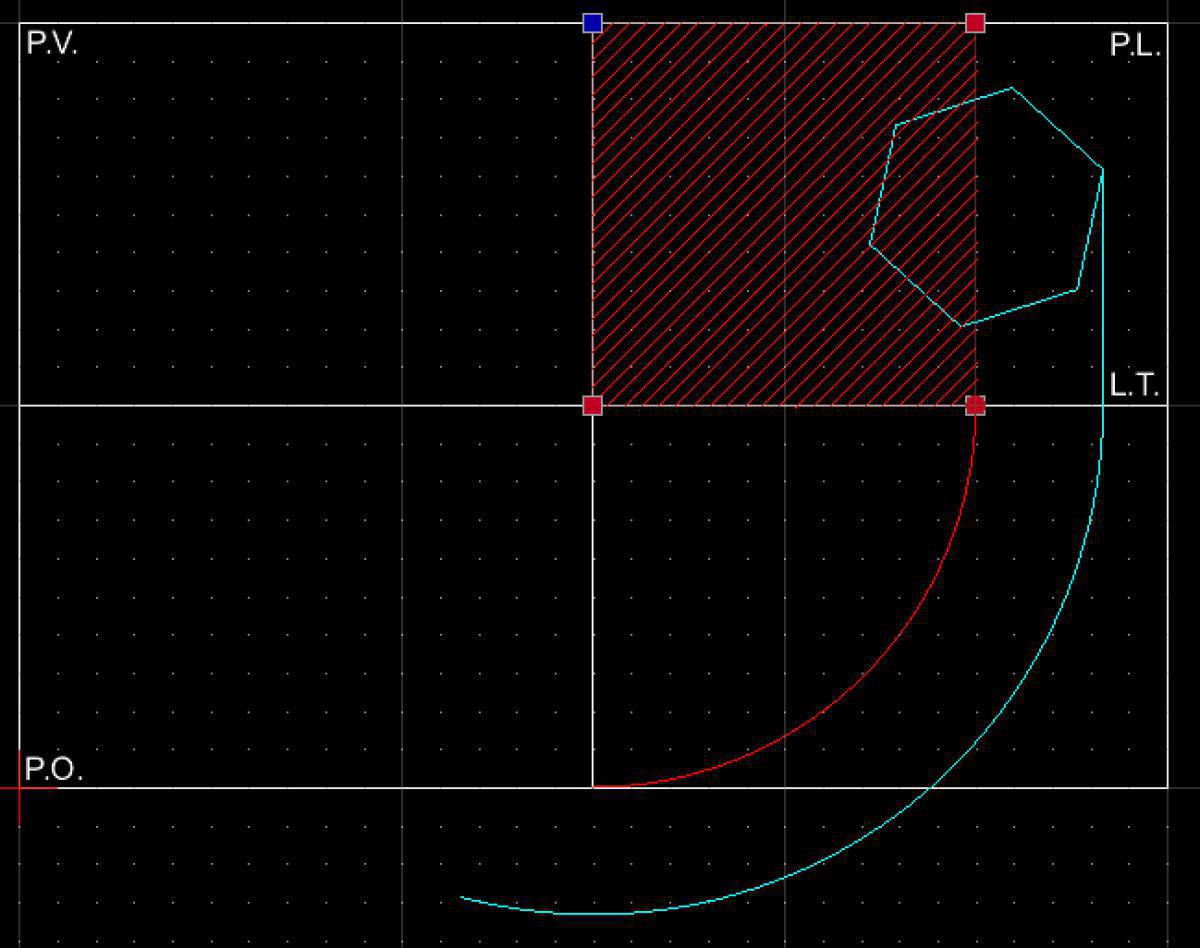Click the pentagon's leftmost vertex
Image resolution: width=1200 pixels, height=948 pixels.
click(871, 243)
